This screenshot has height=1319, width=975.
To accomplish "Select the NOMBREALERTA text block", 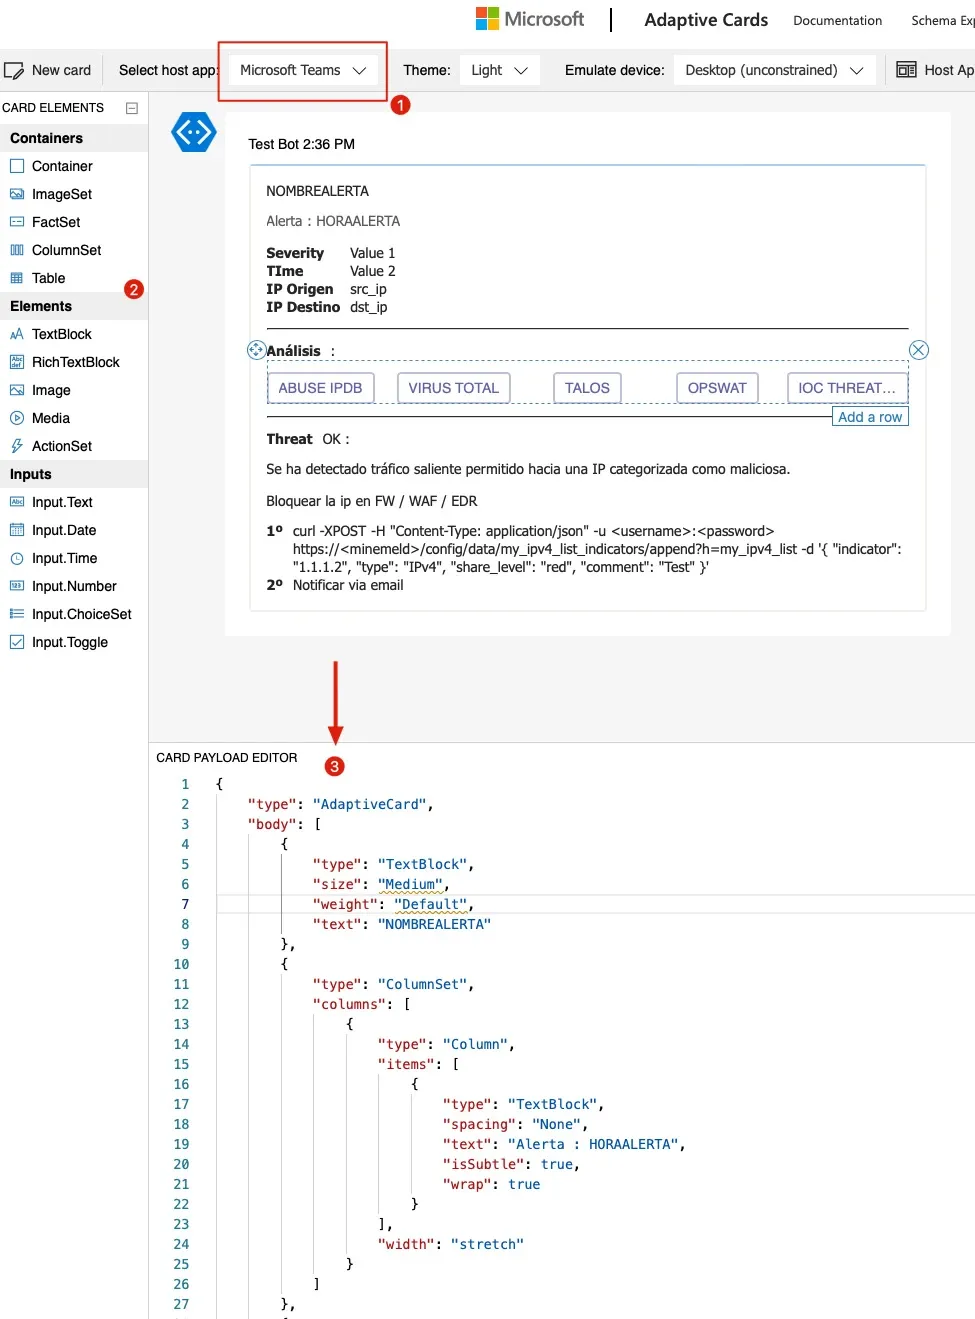I will (x=317, y=191).
